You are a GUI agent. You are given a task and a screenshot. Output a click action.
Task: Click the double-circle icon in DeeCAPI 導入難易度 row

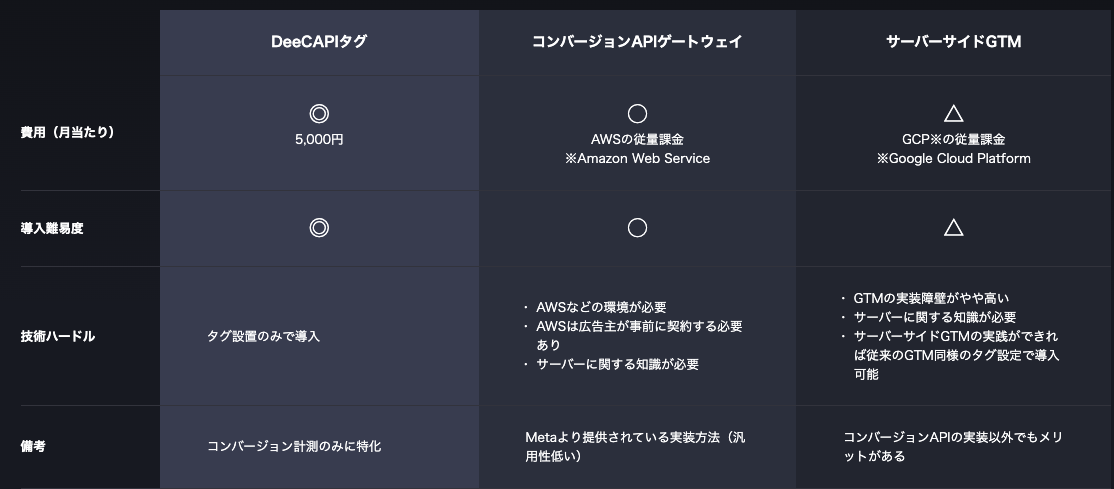pyautogui.click(x=319, y=228)
